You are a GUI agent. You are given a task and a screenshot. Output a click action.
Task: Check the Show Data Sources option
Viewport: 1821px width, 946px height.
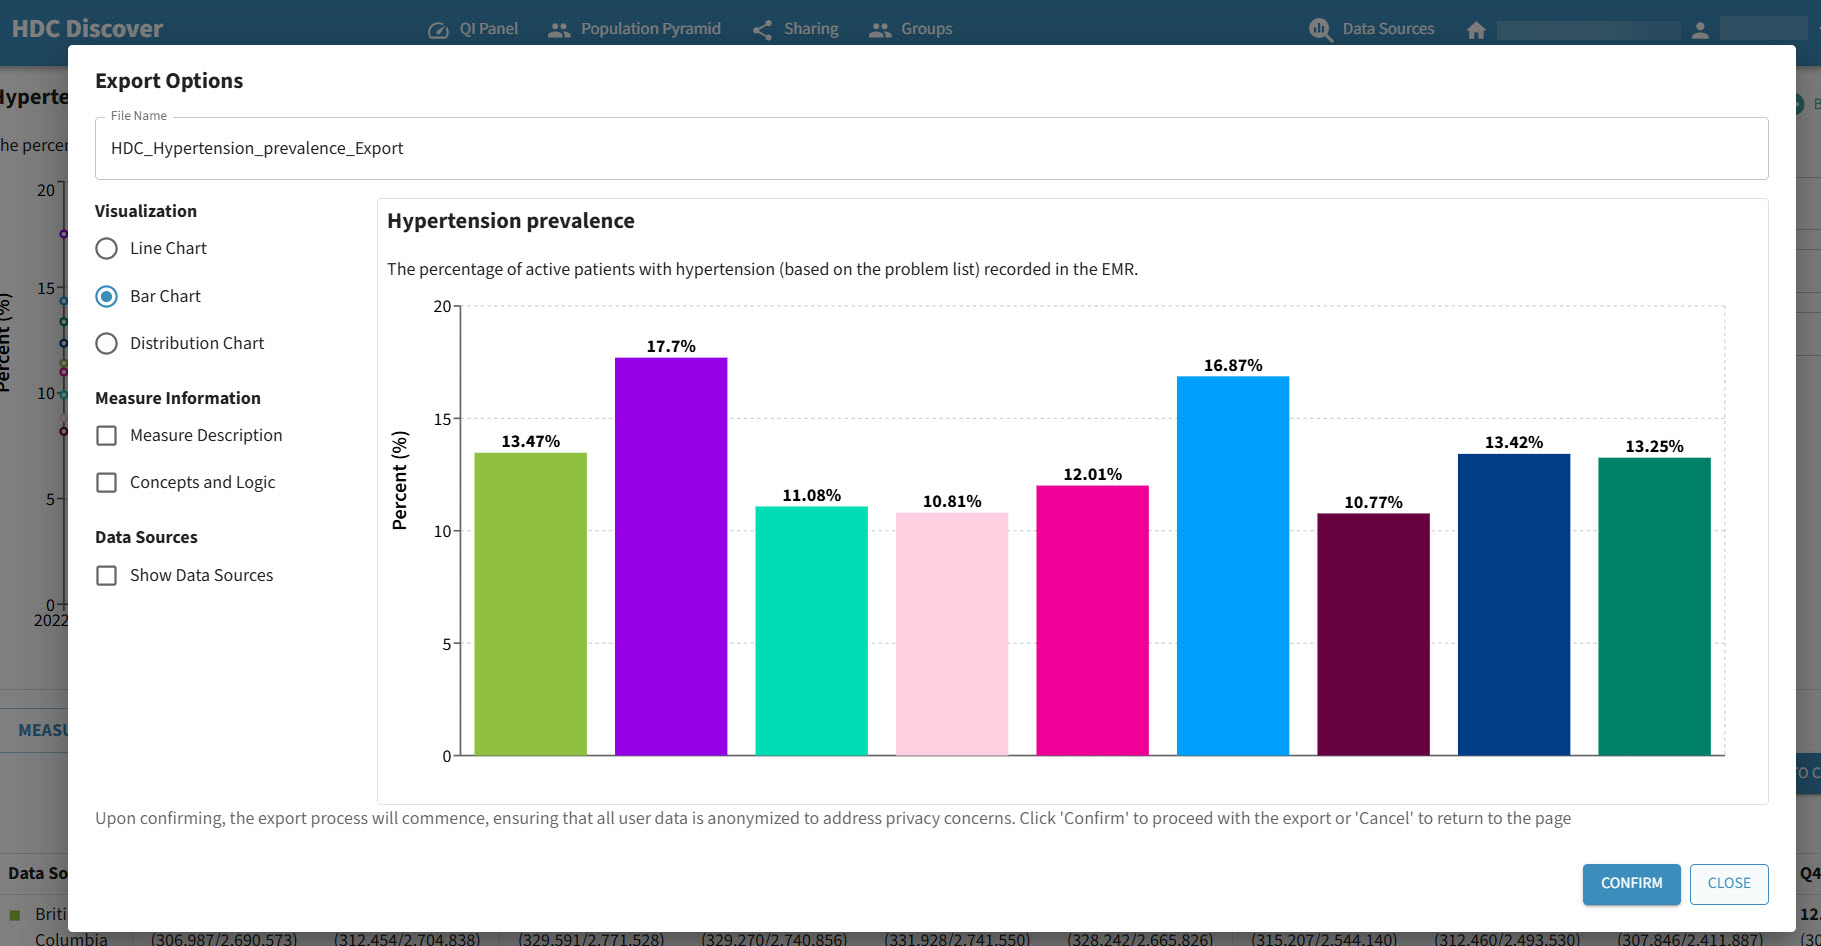[107, 576]
